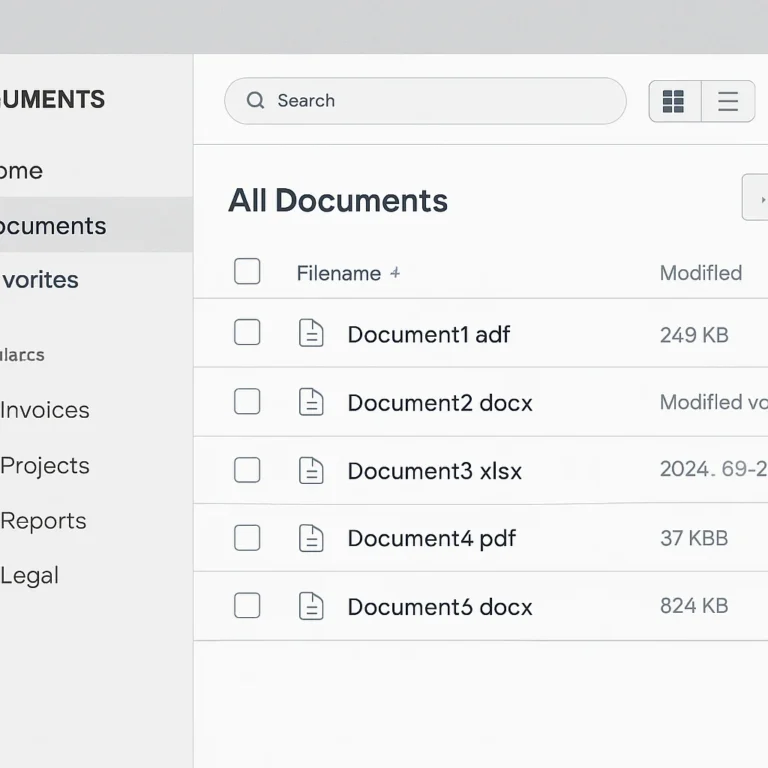Open the Projects folder

45,466
